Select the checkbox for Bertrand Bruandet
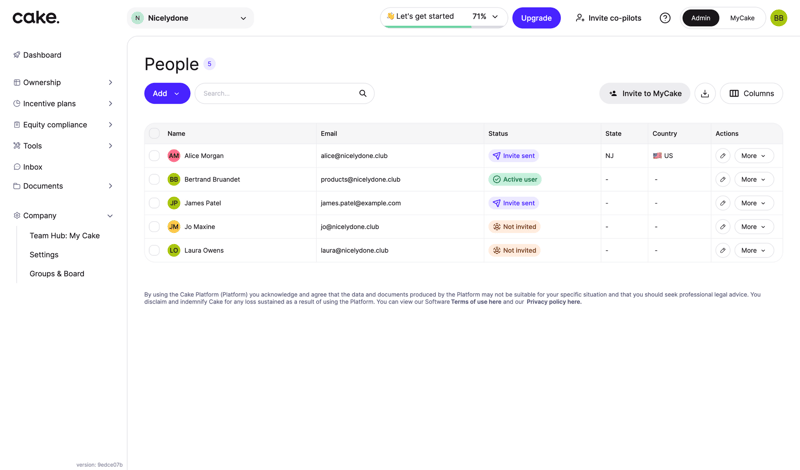800x470 pixels. click(154, 180)
